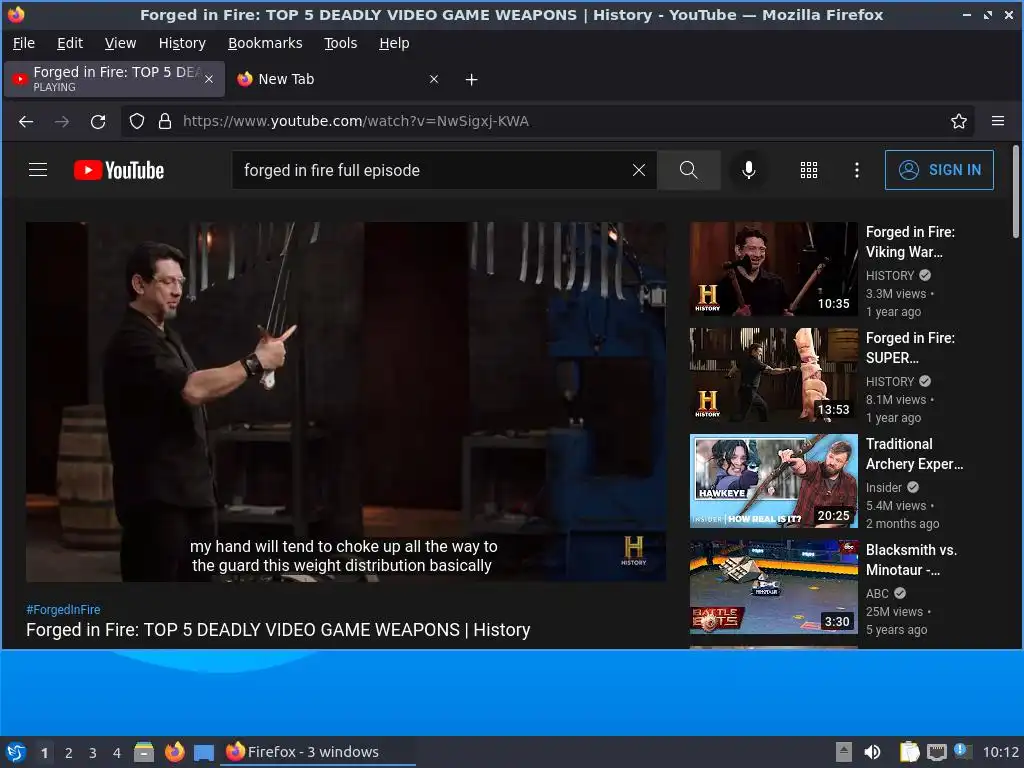Open the tracking protection shield icon
The width and height of the screenshot is (1024, 768).
[136, 121]
